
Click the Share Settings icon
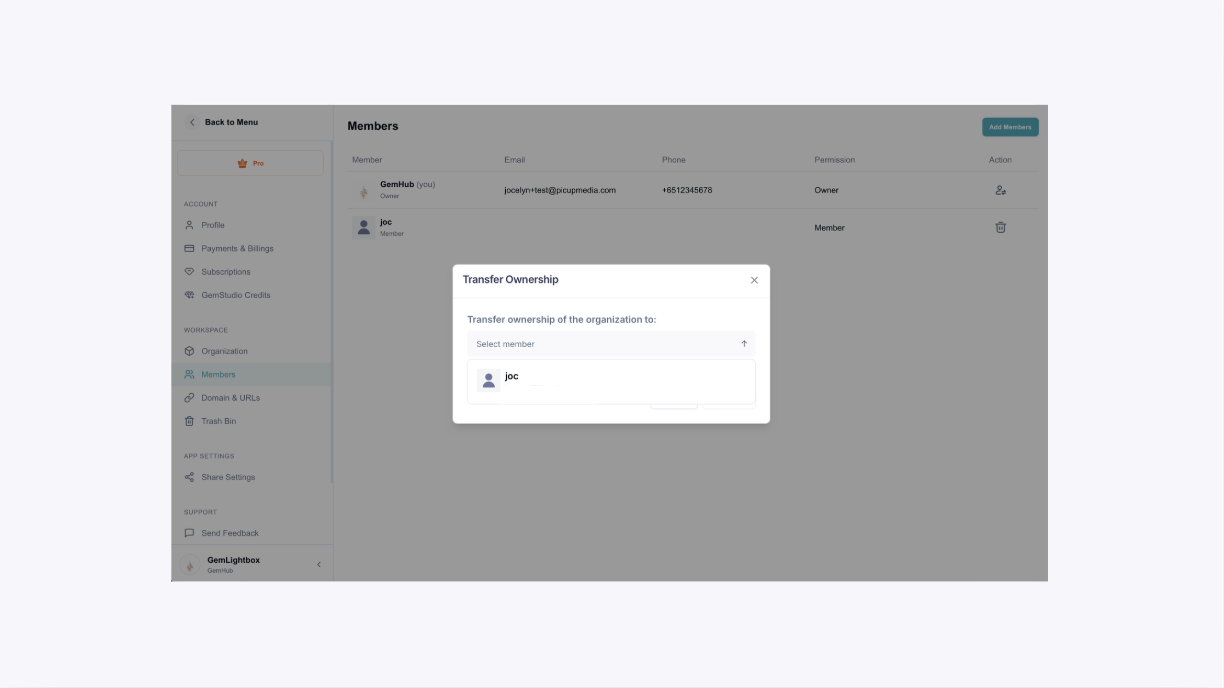(x=189, y=477)
